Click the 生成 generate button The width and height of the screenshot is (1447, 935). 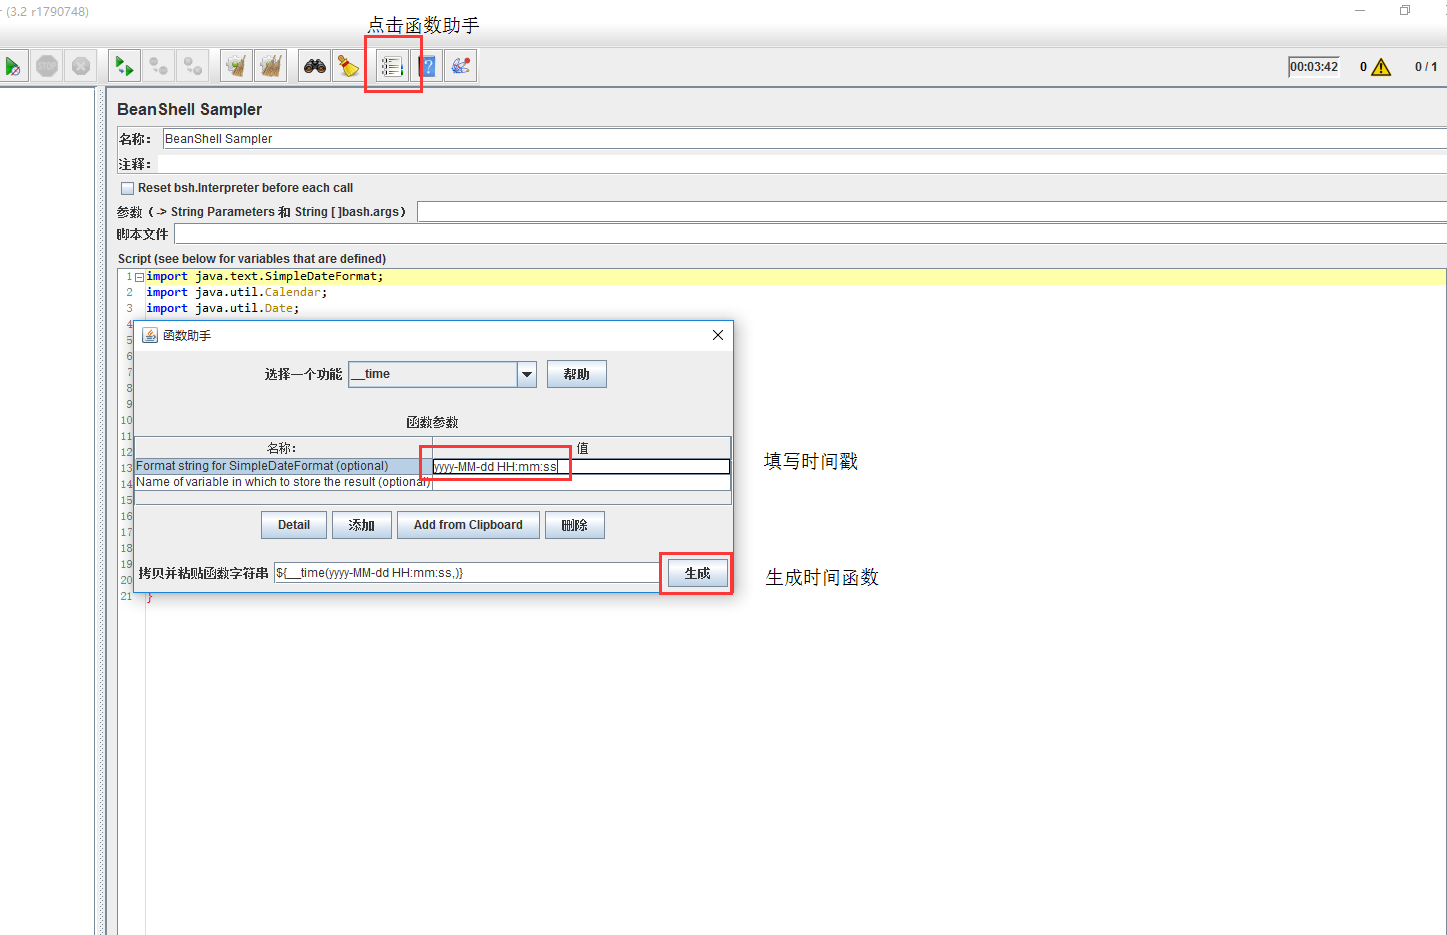(x=697, y=573)
